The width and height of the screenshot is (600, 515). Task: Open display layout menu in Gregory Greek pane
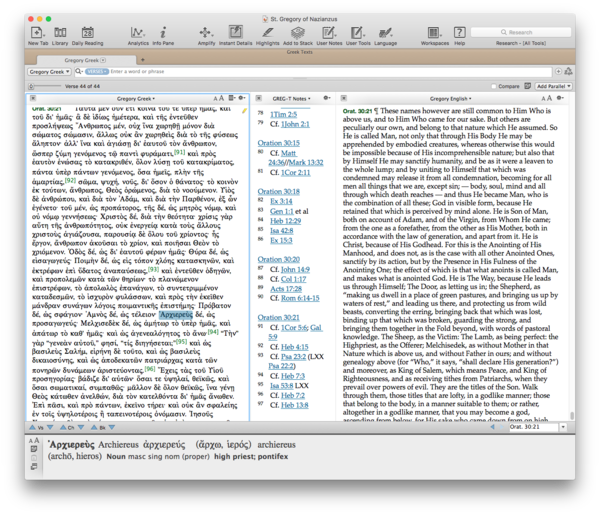pyautogui.click(x=232, y=98)
